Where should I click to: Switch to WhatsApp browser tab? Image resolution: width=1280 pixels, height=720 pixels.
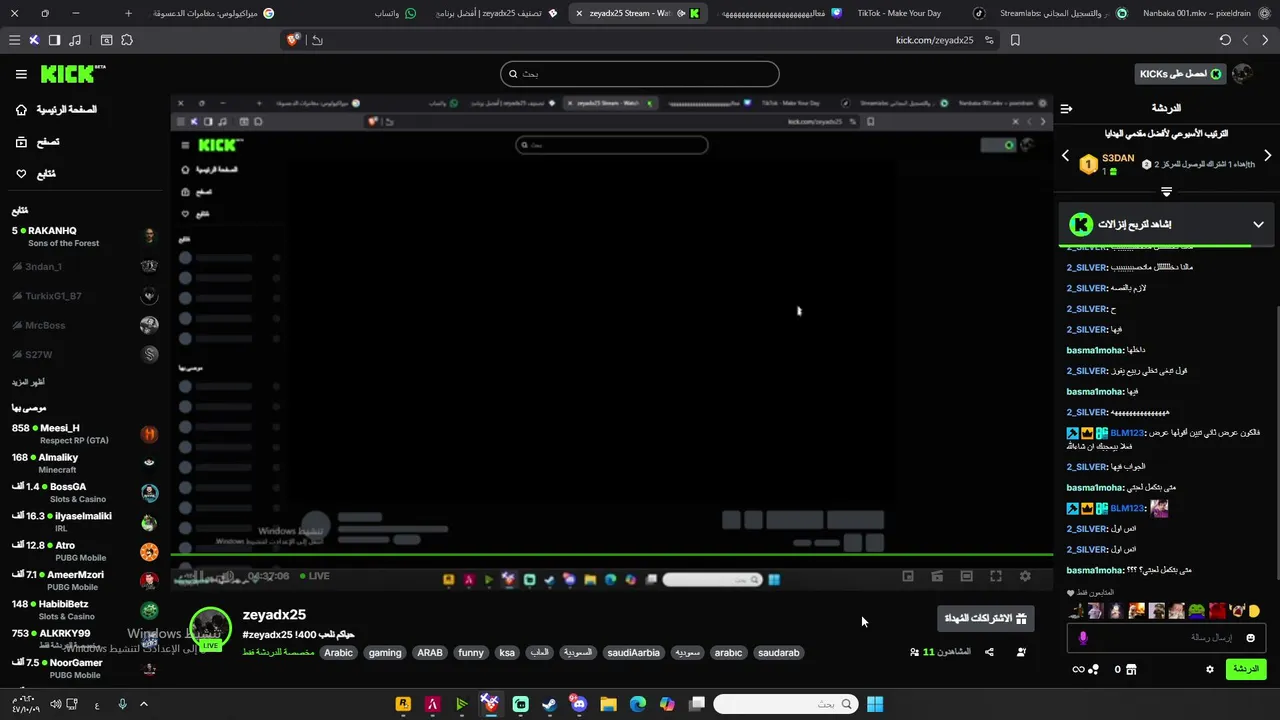(x=395, y=13)
